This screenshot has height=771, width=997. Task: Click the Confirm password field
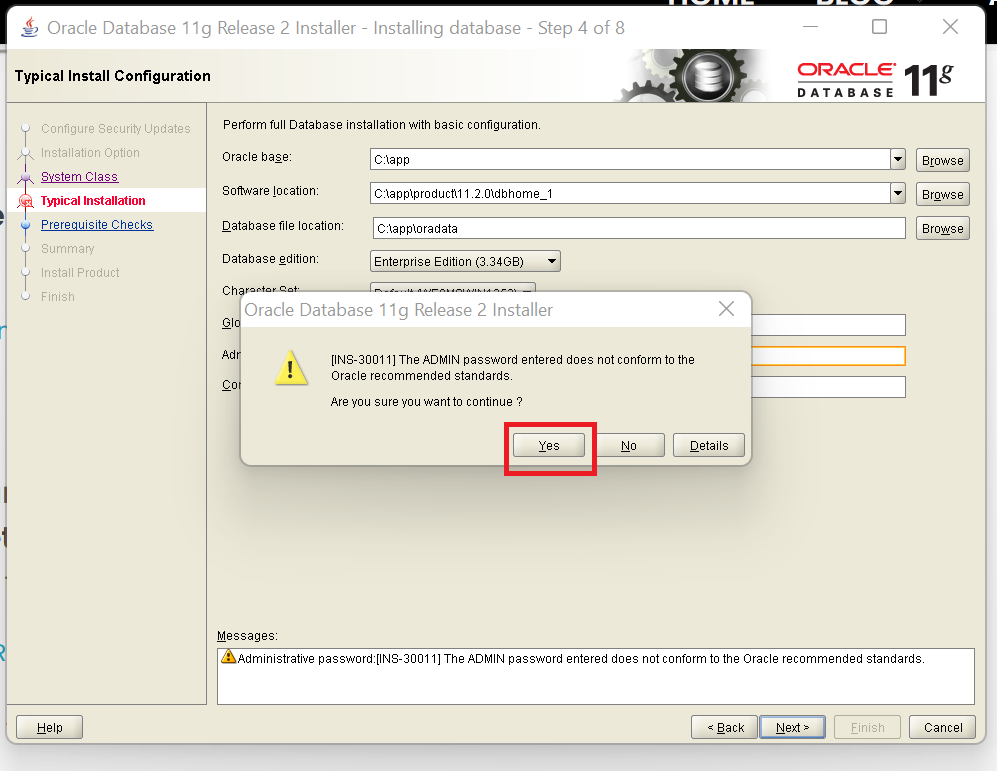(x=829, y=387)
